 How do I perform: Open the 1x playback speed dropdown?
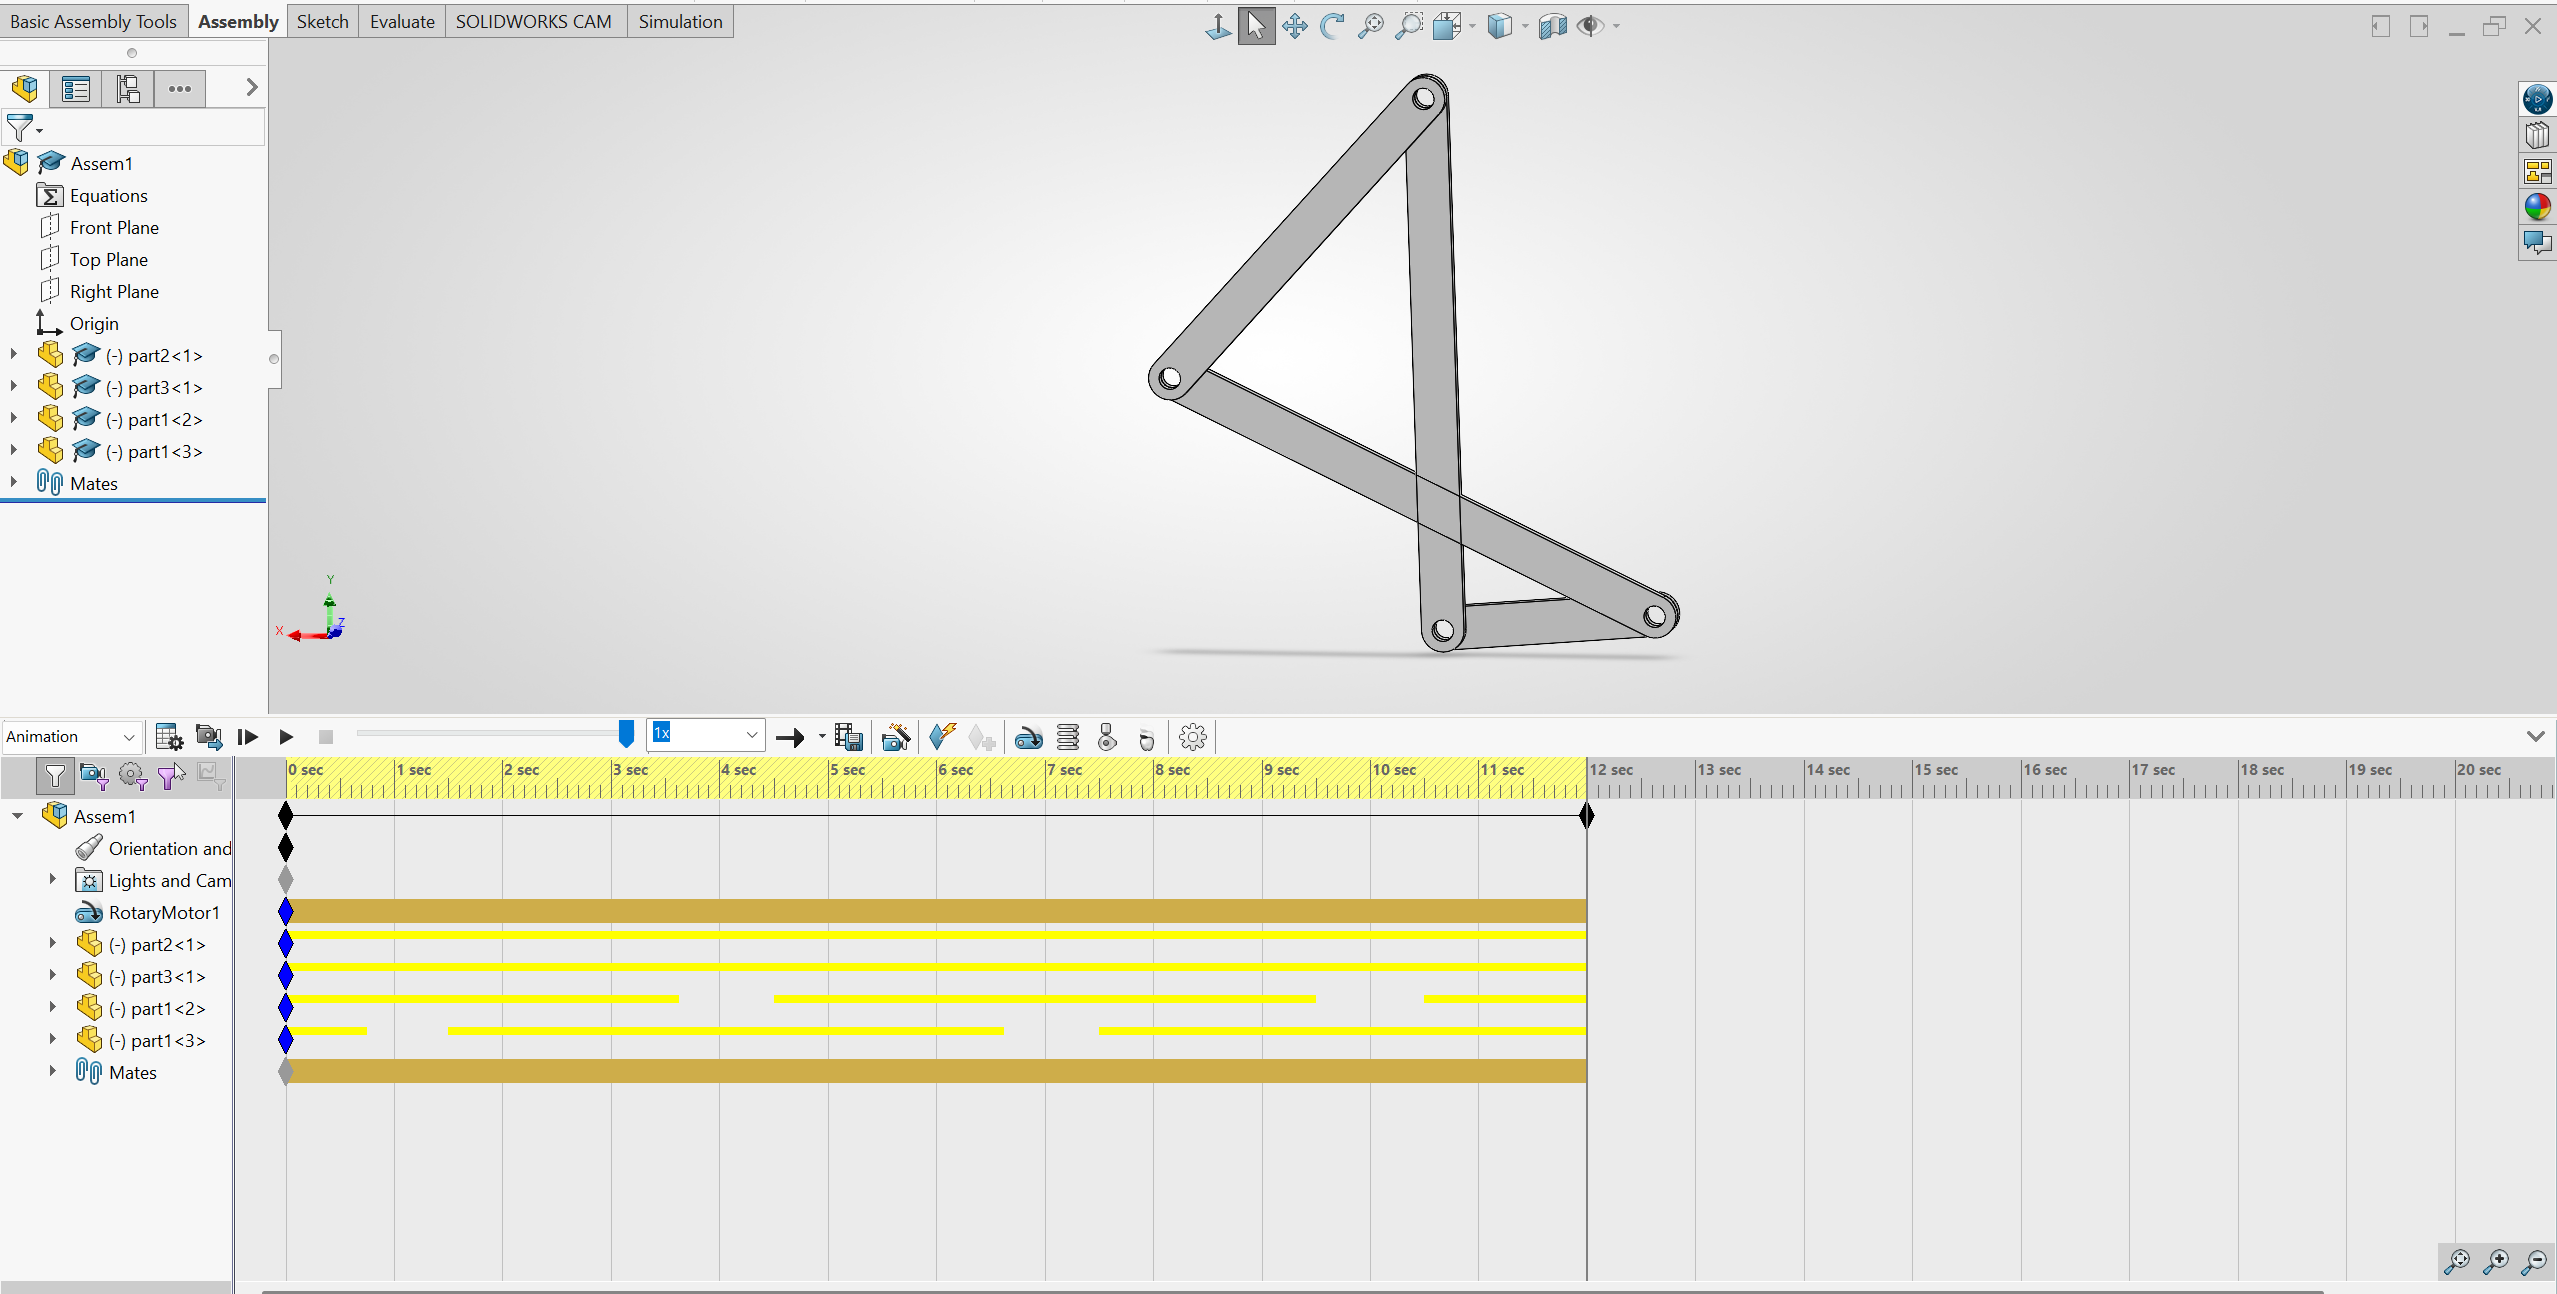click(750, 734)
